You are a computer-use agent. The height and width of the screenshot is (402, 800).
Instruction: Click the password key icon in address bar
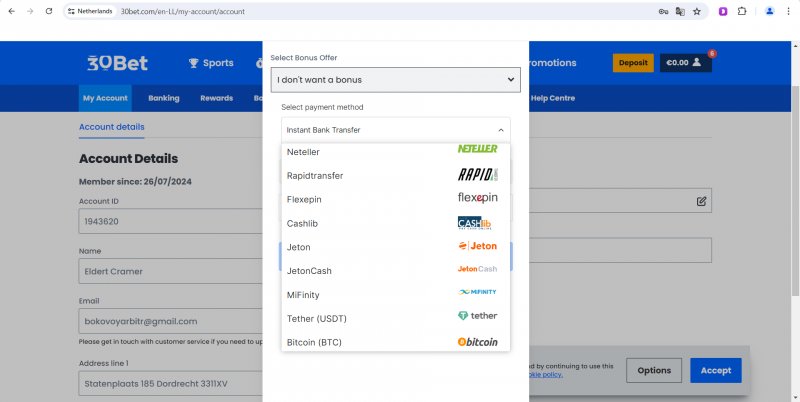[x=663, y=11]
